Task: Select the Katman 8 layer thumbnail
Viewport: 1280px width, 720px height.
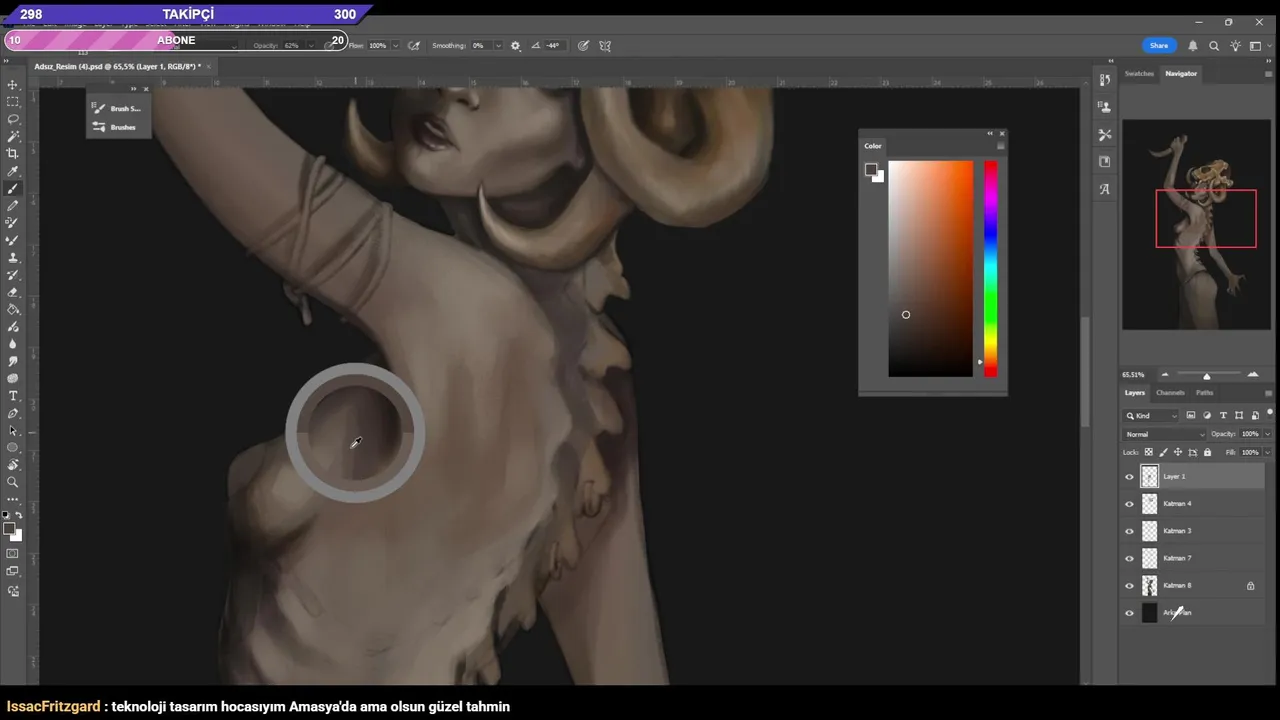Action: pyautogui.click(x=1150, y=586)
